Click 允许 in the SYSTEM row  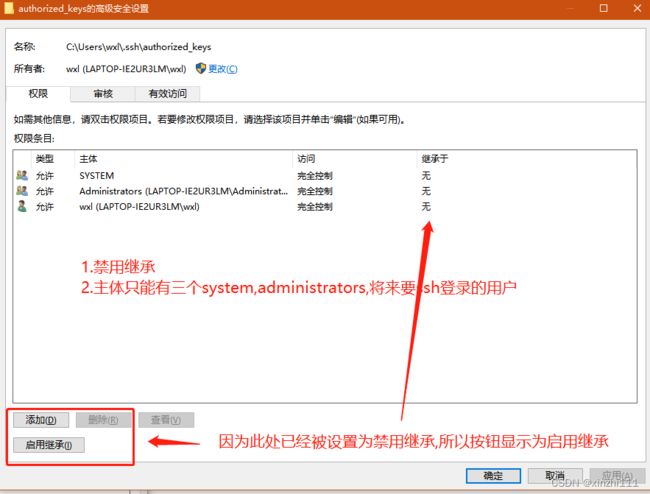point(45,176)
